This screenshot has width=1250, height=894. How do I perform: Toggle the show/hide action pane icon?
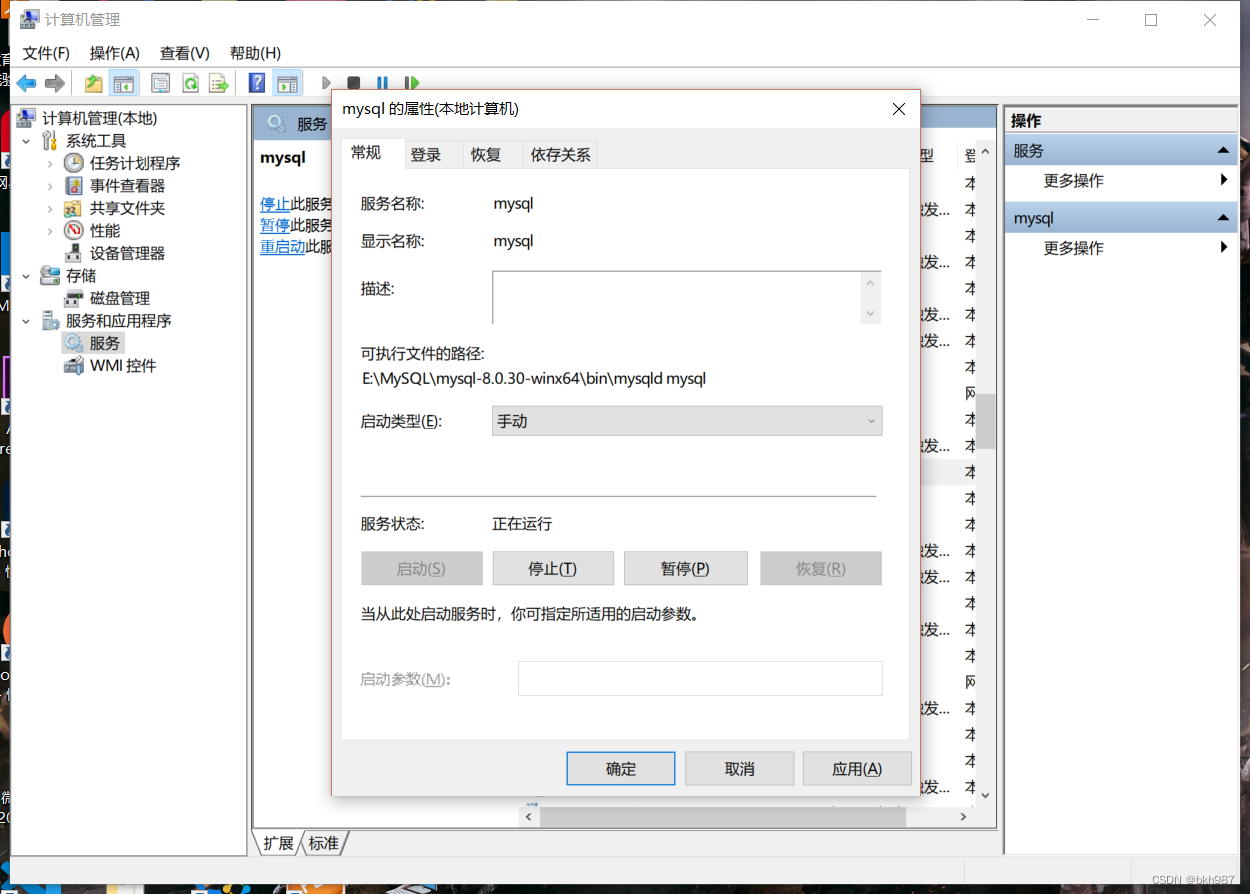(288, 83)
